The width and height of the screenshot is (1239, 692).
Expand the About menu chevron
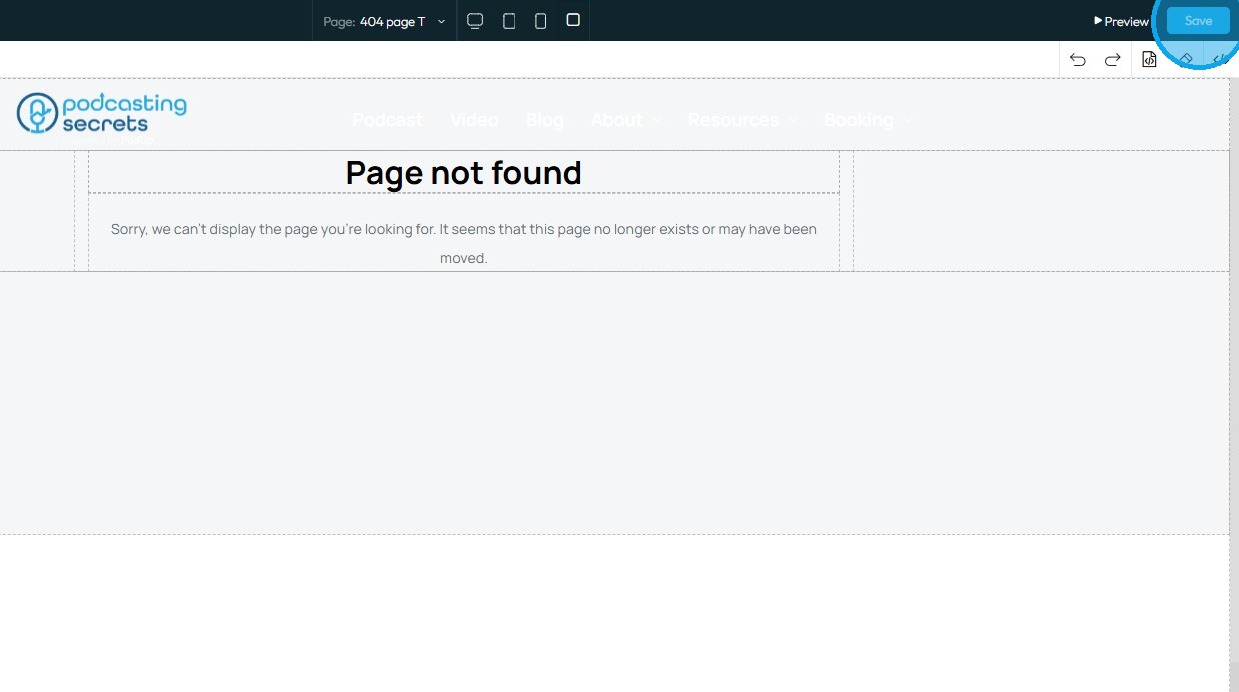pos(656,120)
